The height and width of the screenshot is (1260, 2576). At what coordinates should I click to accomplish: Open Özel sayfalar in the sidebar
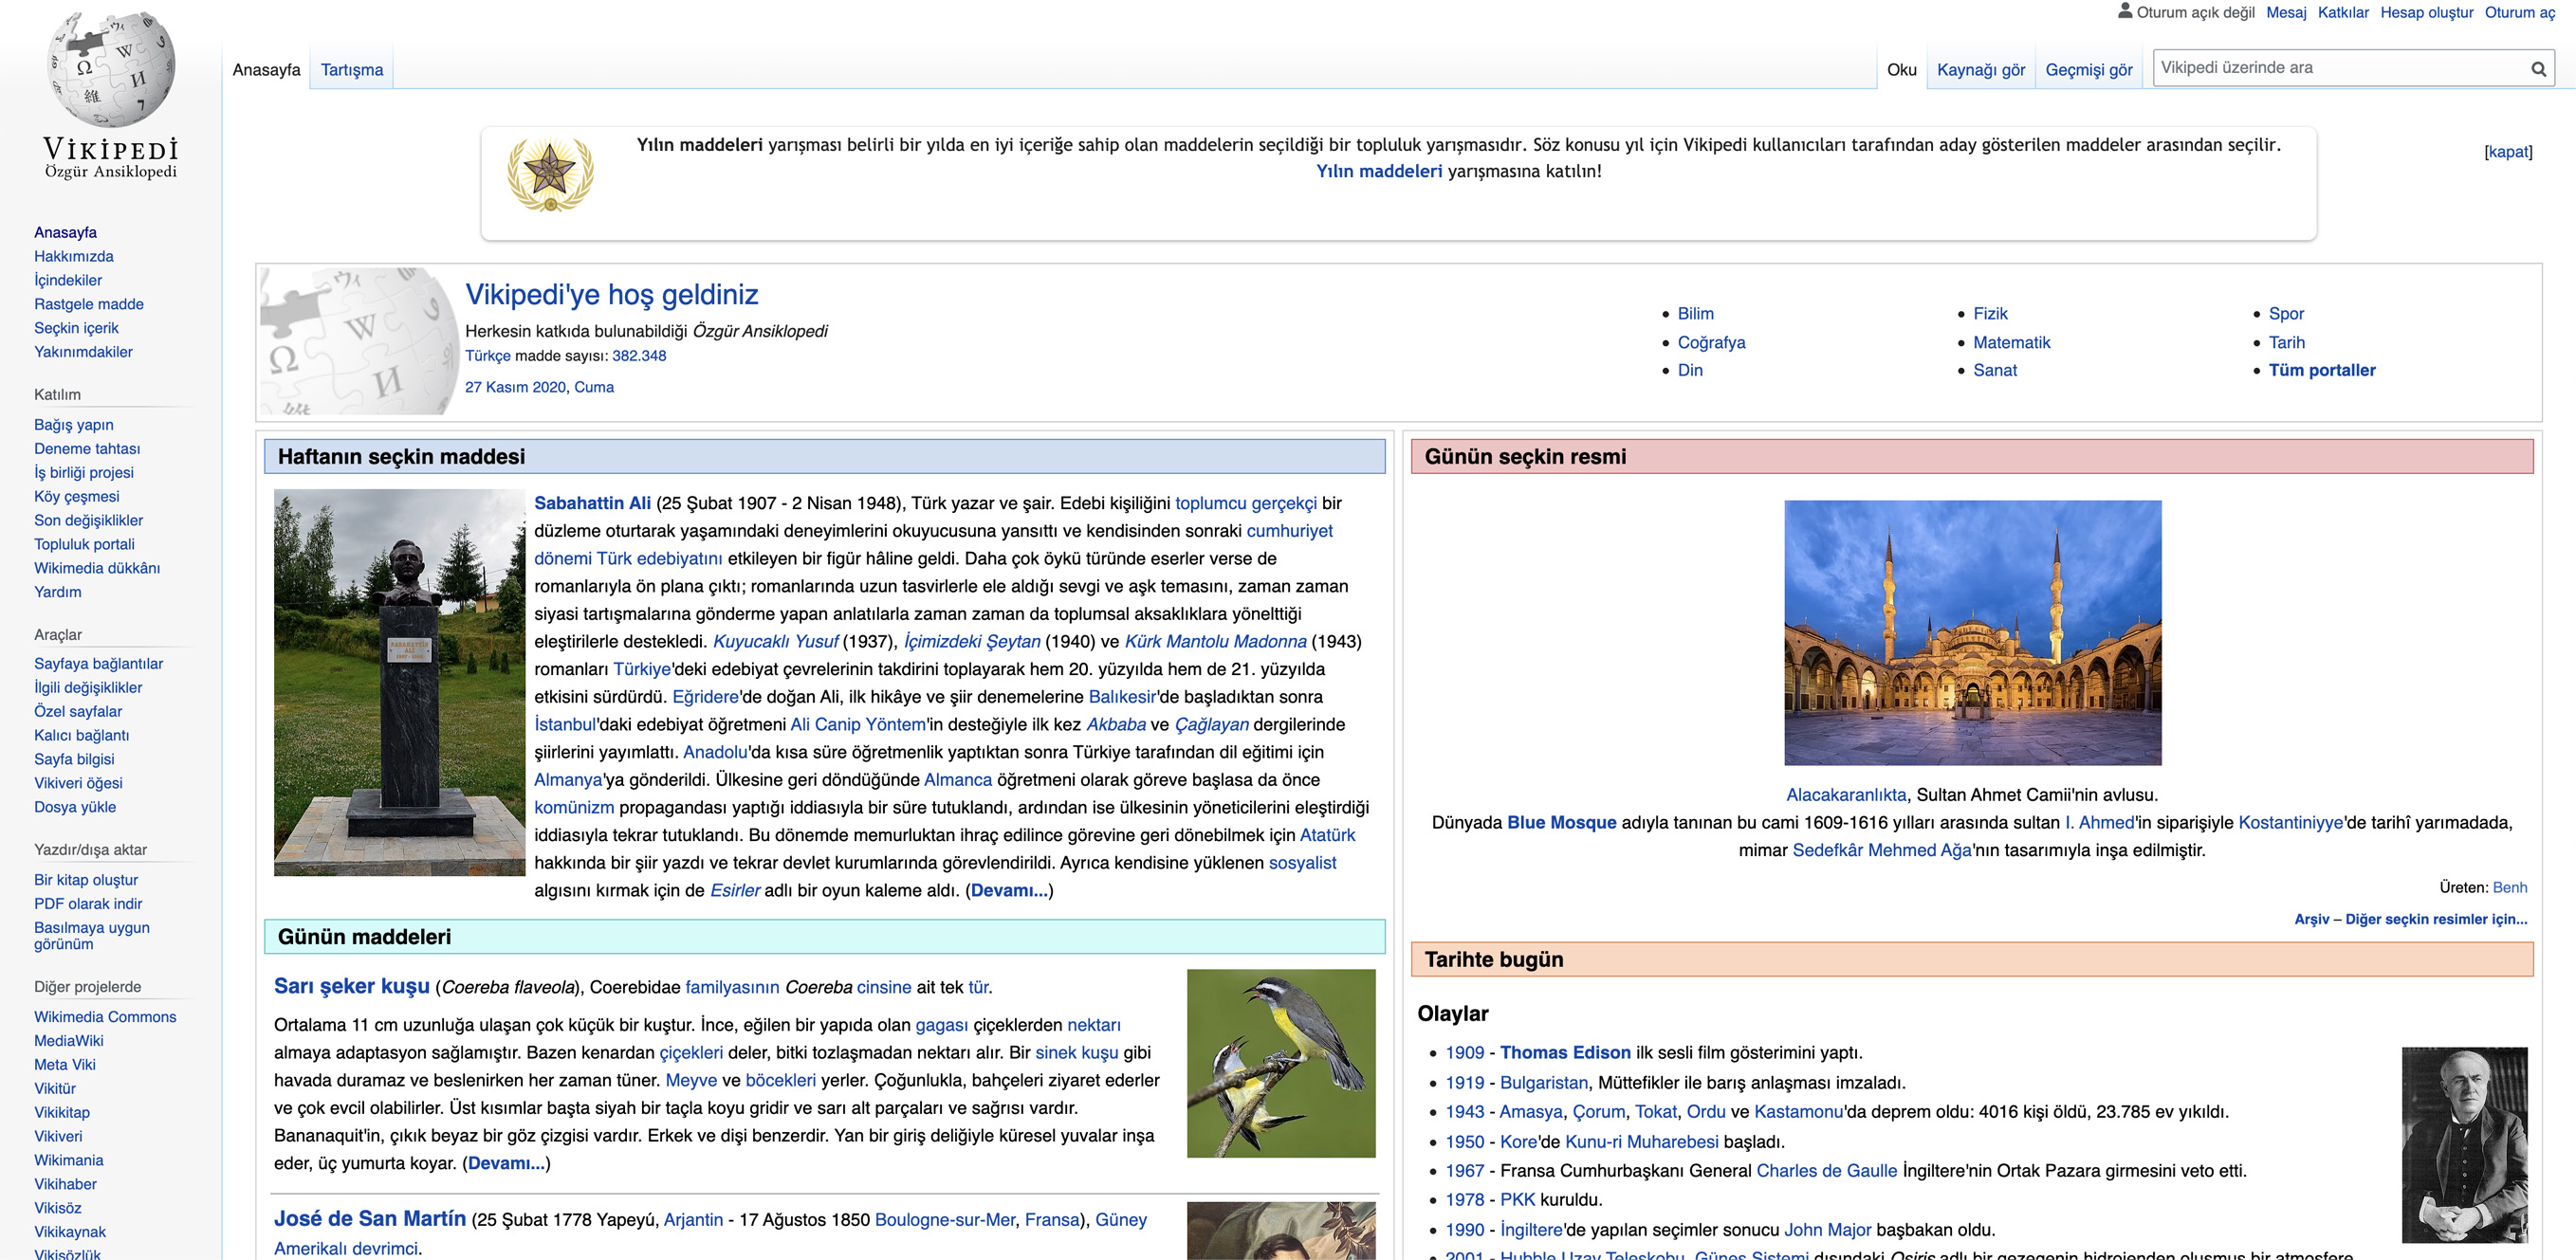coord(78,712)
